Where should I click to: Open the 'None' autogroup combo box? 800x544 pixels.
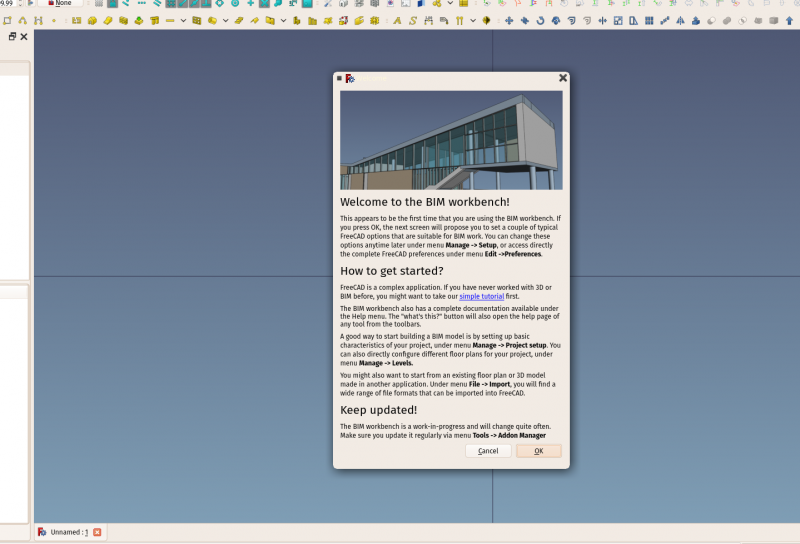coord(60,3)
